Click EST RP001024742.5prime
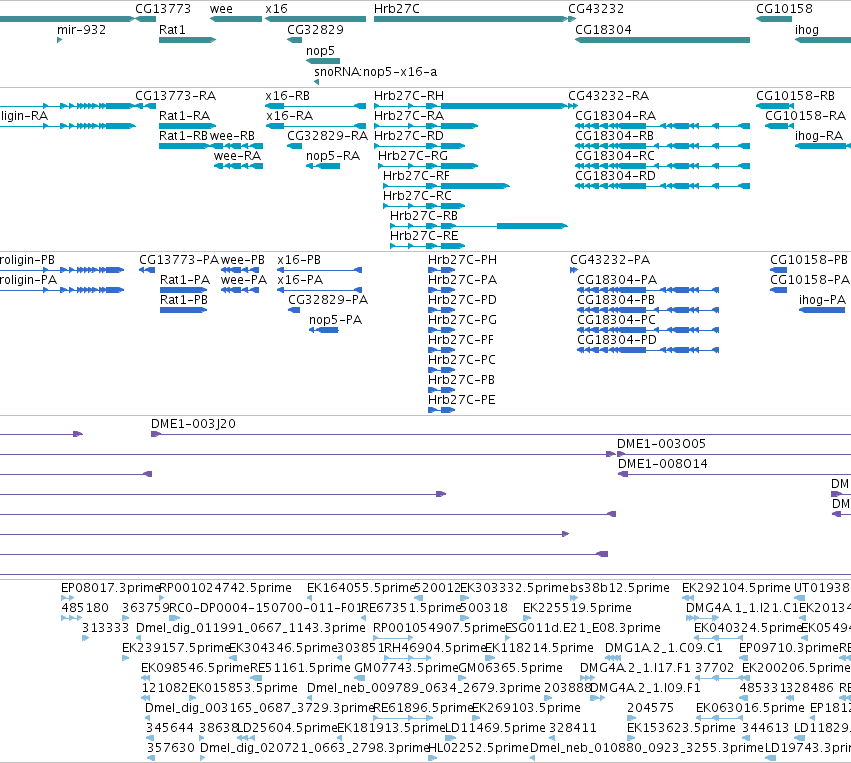Viewport: 851px width, 763px height. point(226,588)
